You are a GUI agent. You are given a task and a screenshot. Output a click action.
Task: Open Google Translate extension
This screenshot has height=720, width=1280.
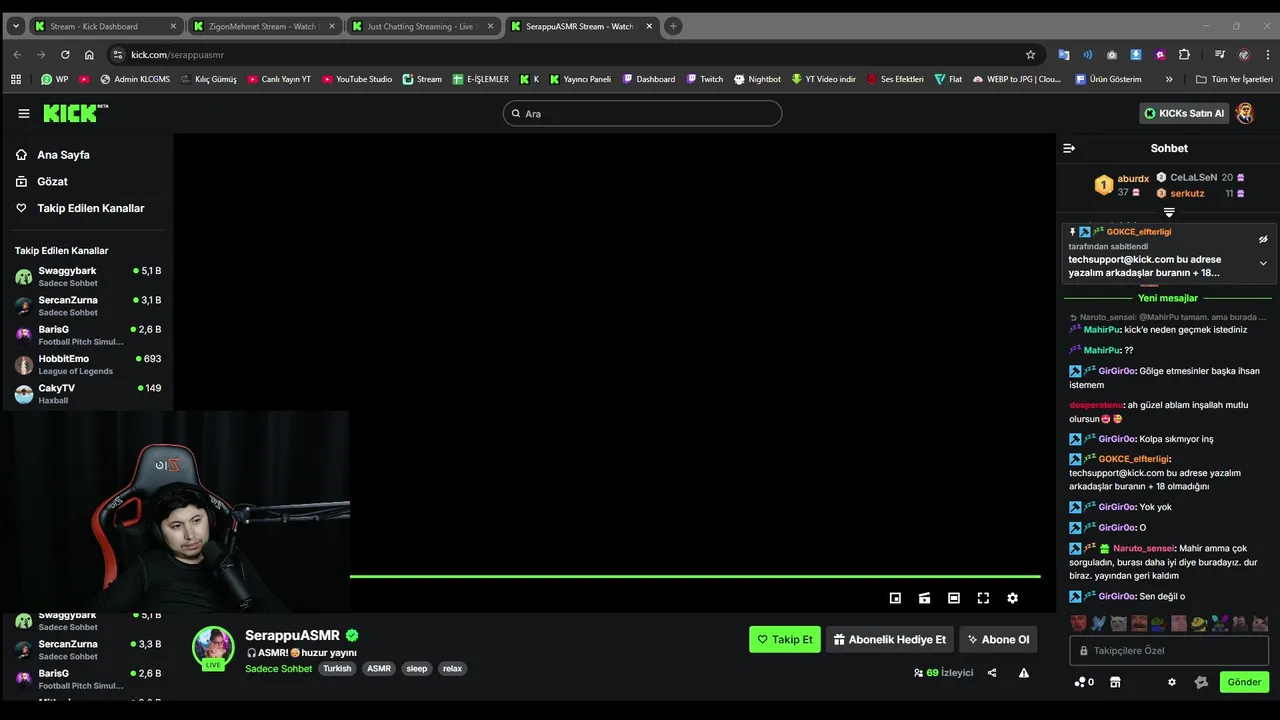(1063, 55)
